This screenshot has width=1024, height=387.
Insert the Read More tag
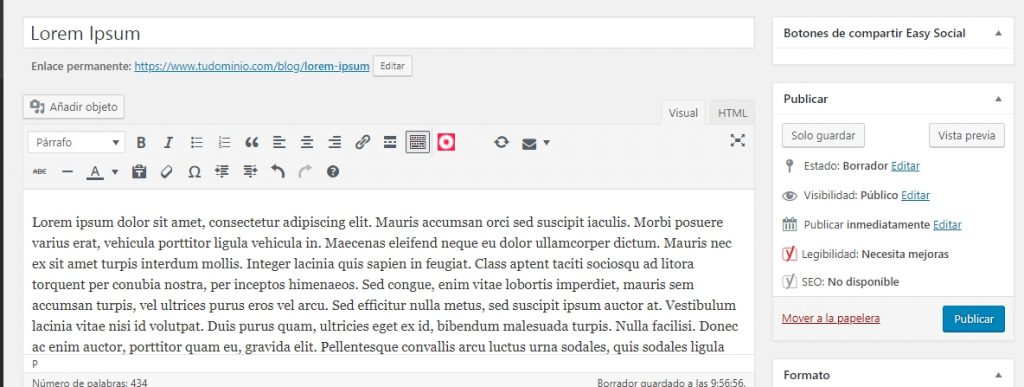click(x=390, y=142)
